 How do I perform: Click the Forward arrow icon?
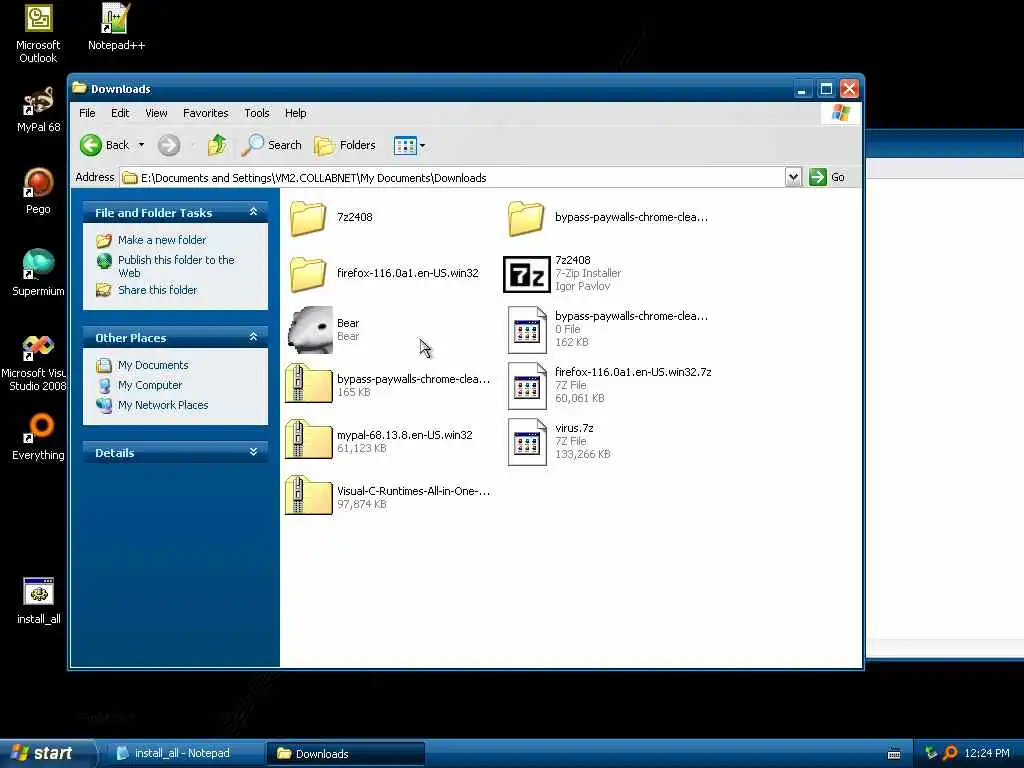click(168, 145)
